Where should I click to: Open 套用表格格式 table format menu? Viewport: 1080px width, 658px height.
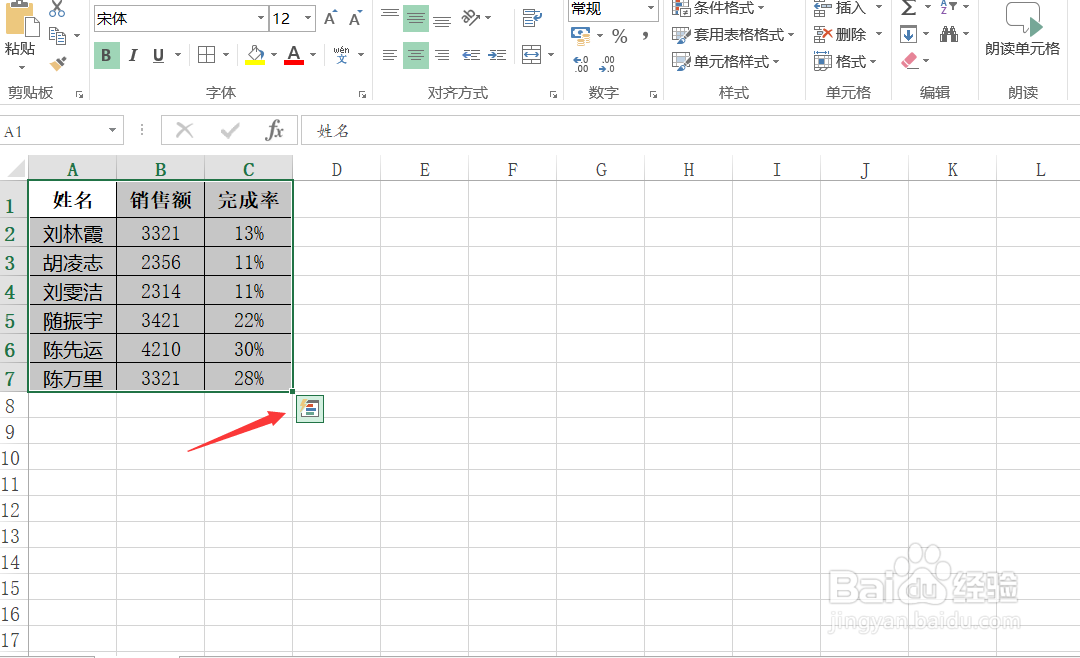pyautogui.click(x=733, y=34)
